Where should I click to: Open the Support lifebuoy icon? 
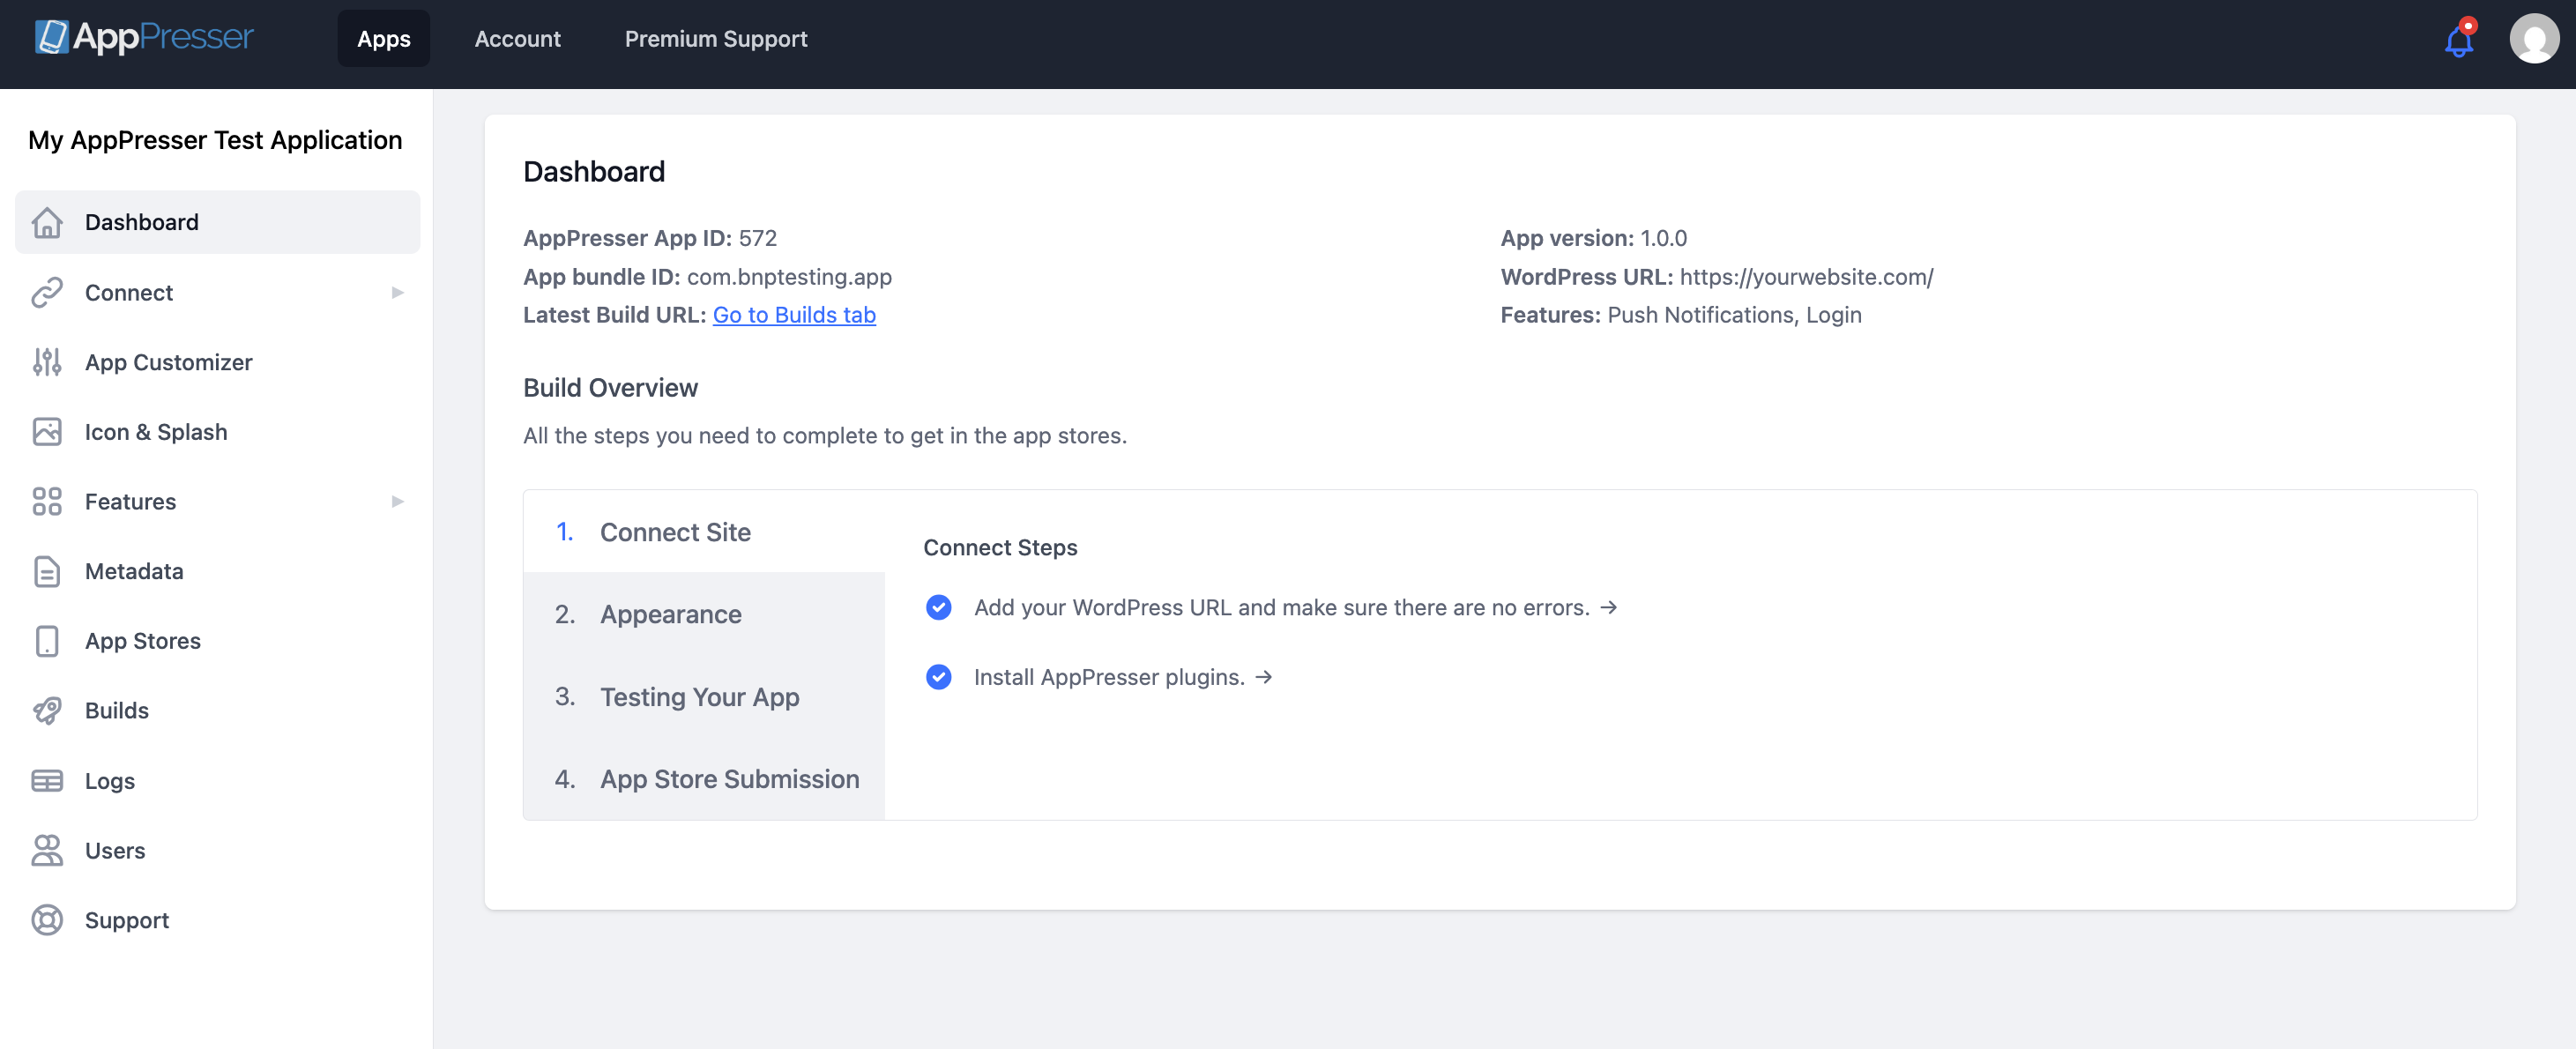(x=47, y=920)
